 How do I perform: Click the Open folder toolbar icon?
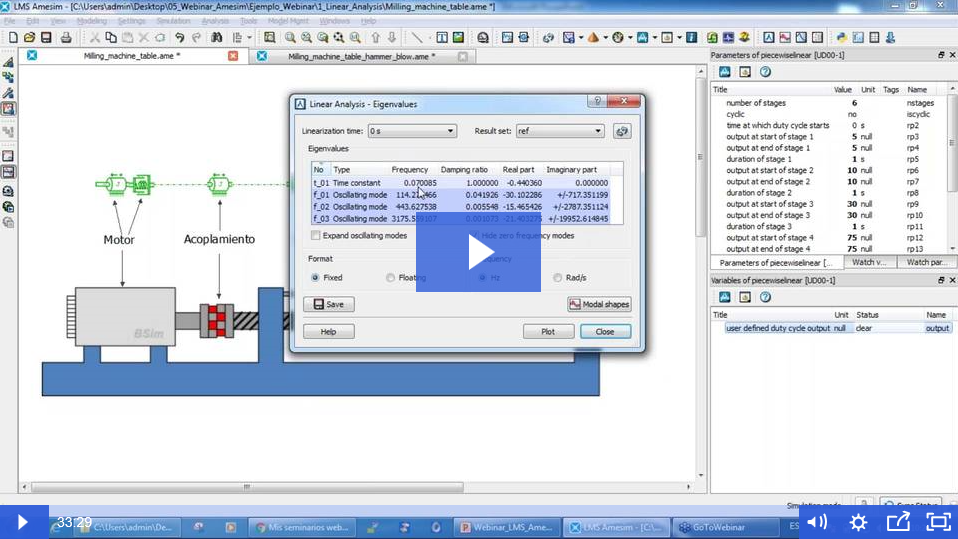pos(29,37)
